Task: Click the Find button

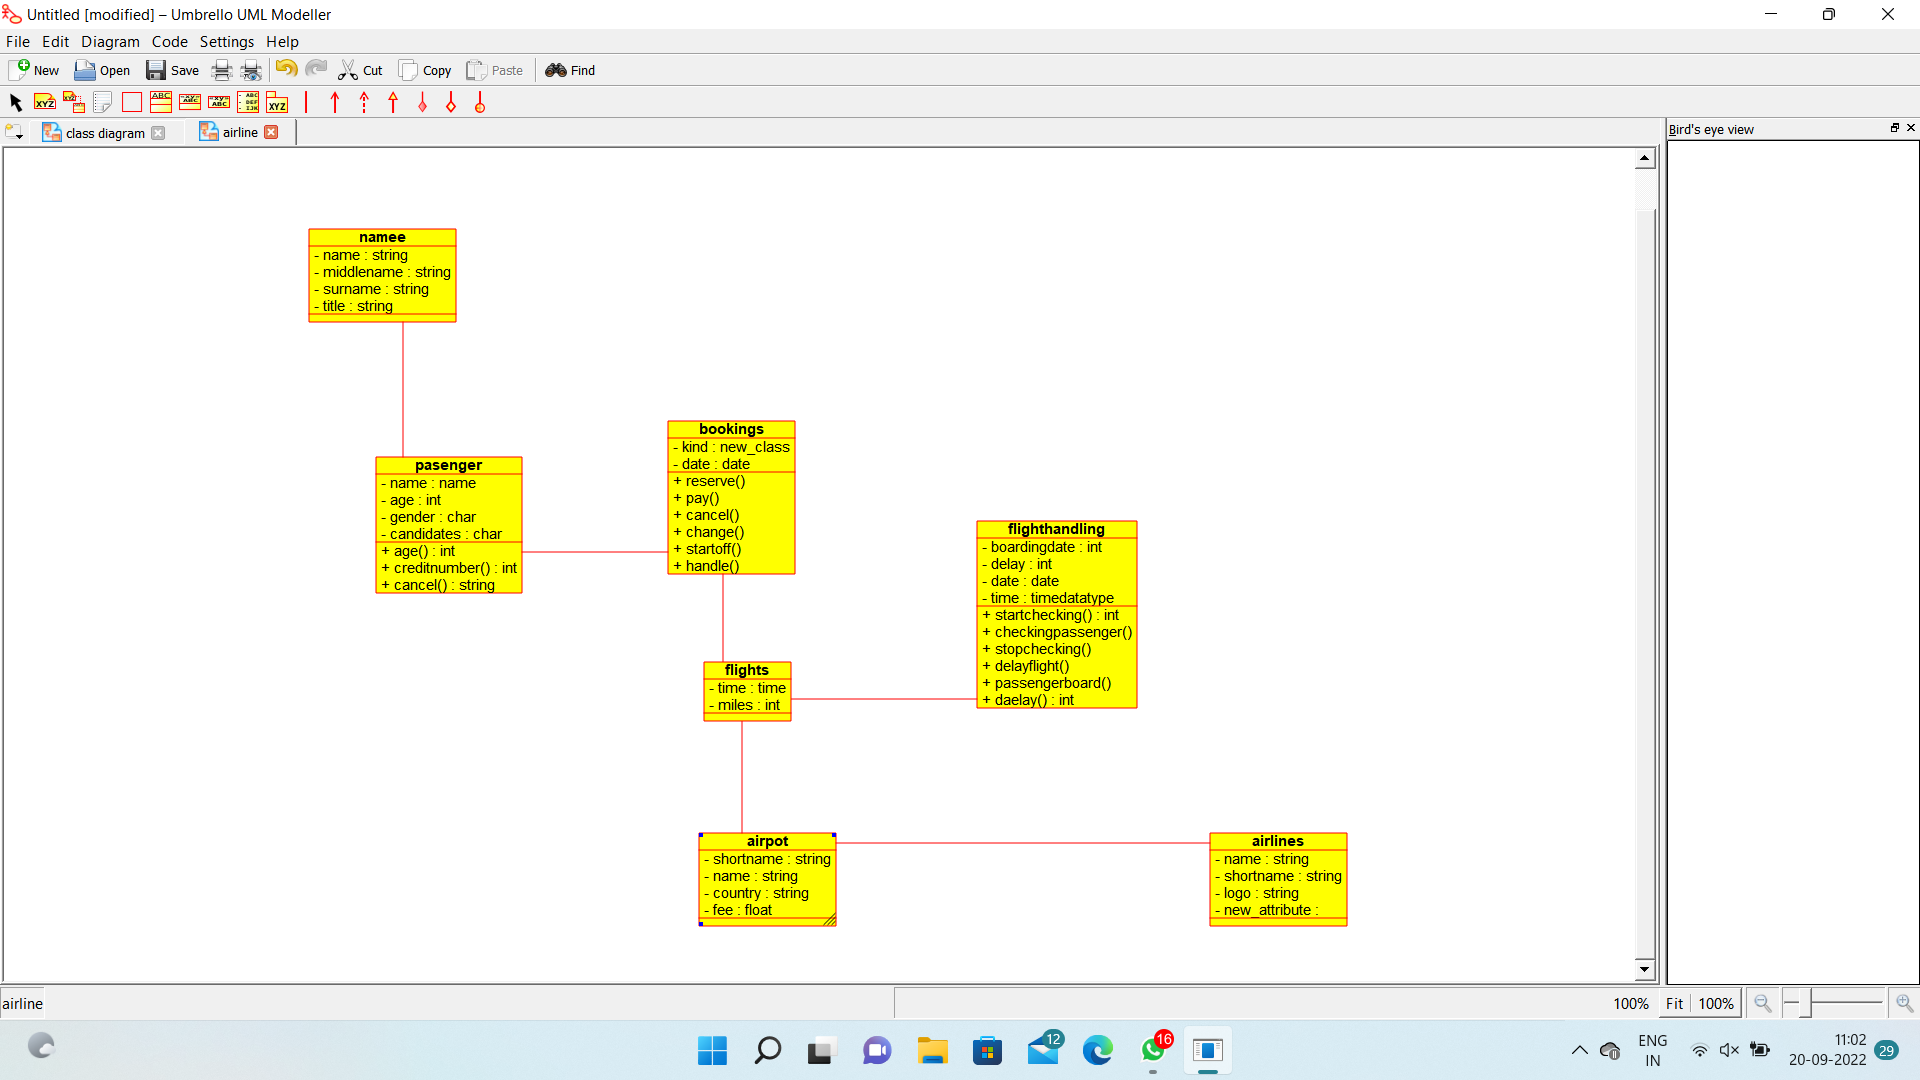Action: (x=570, y=70)
